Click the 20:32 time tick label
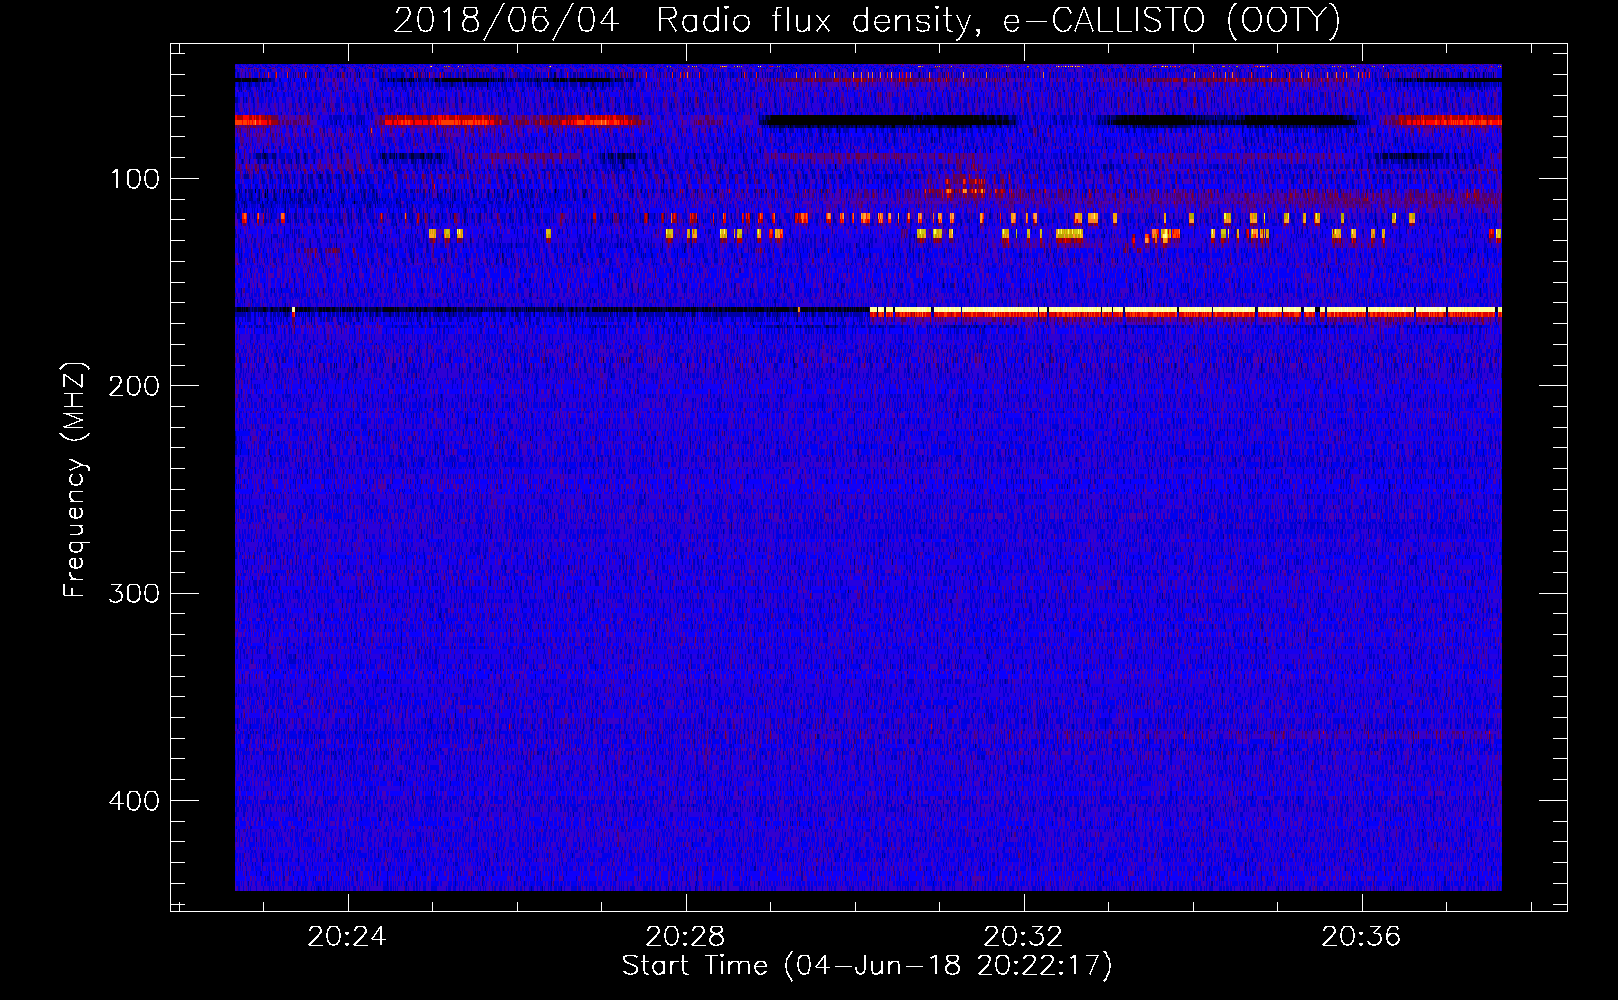 click(x=1023, y=937)
